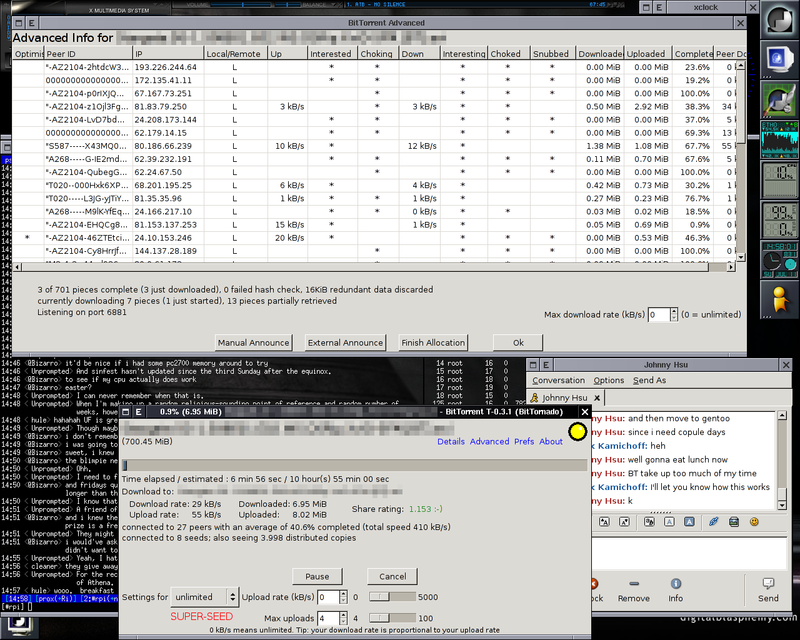Click the Manual Announce button
The image size is (800, 640).
point(254,342)
